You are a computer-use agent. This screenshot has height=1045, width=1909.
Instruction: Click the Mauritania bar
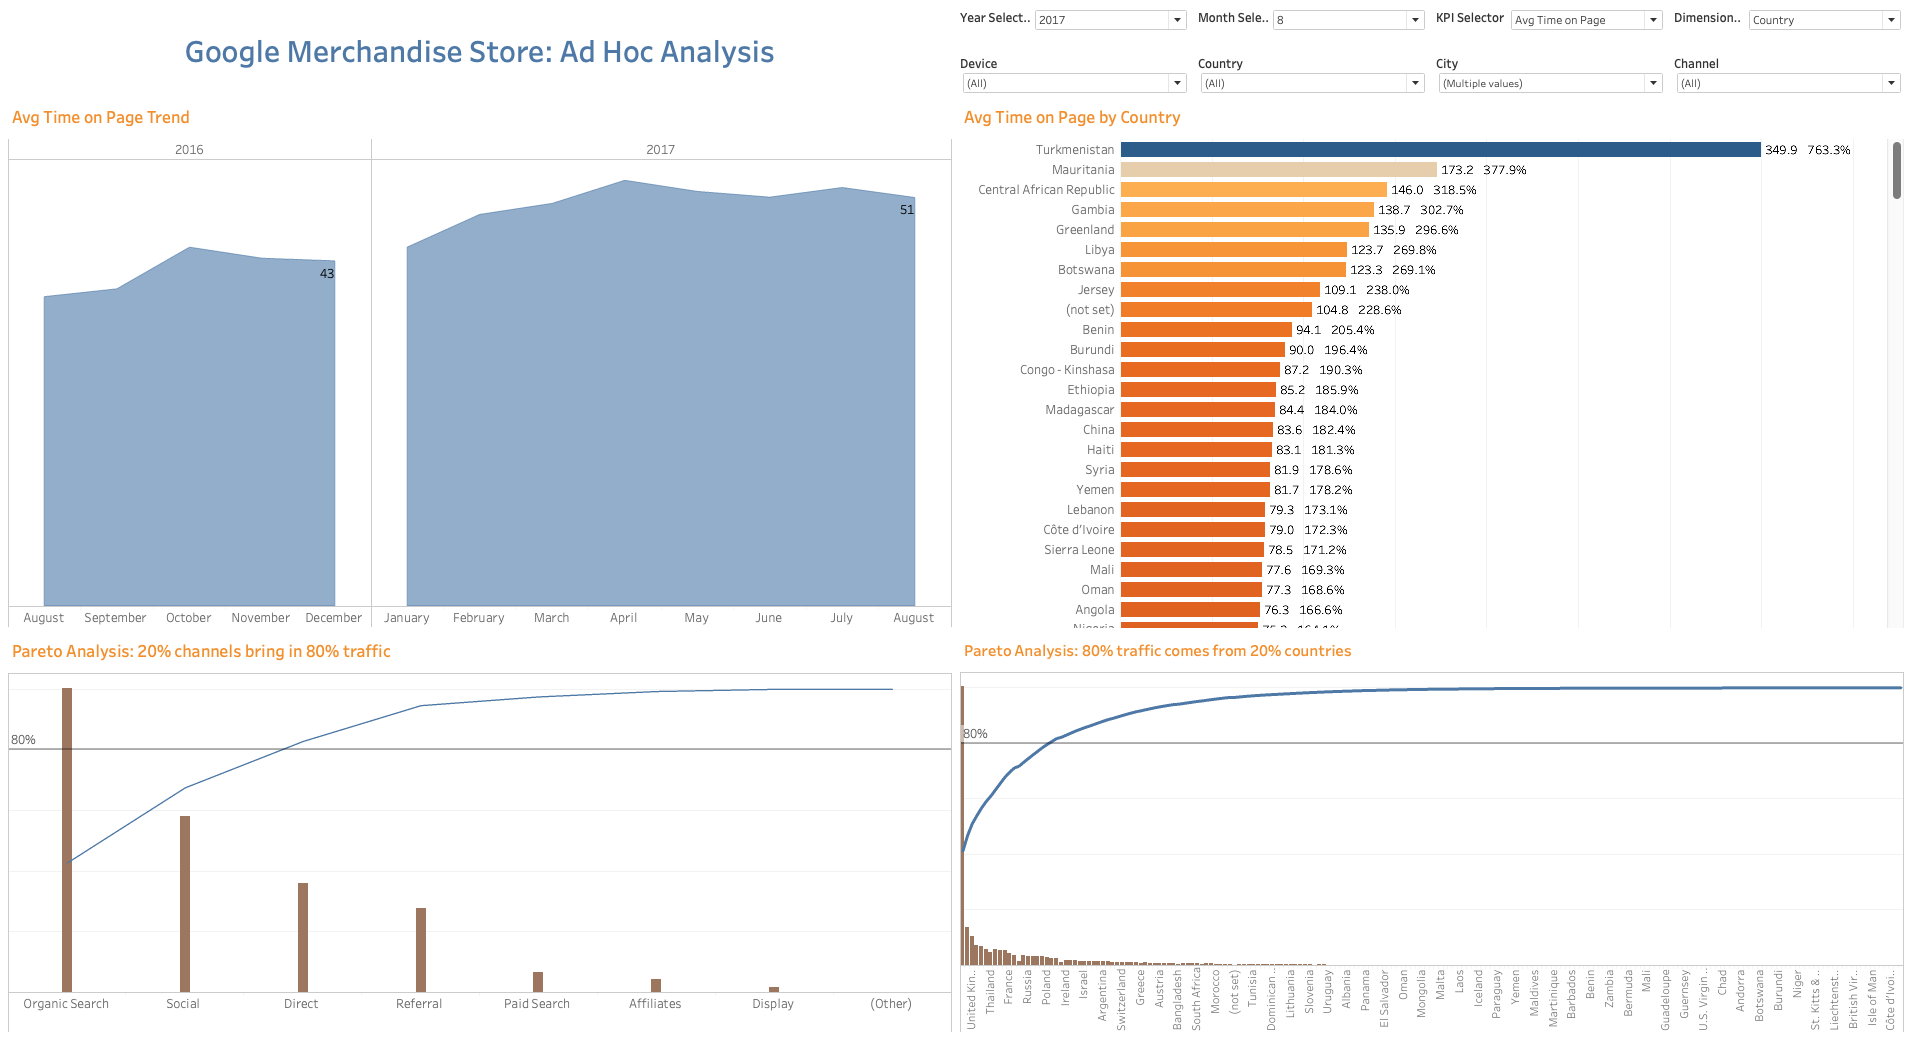(1278, 170)
